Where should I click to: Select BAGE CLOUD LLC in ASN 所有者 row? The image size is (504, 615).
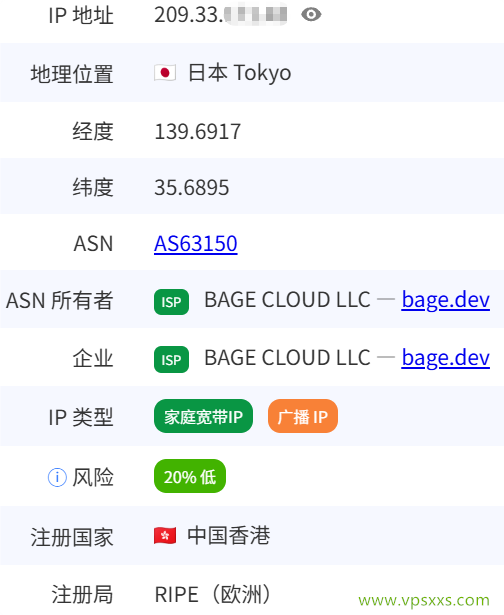[x=287, y=300]
